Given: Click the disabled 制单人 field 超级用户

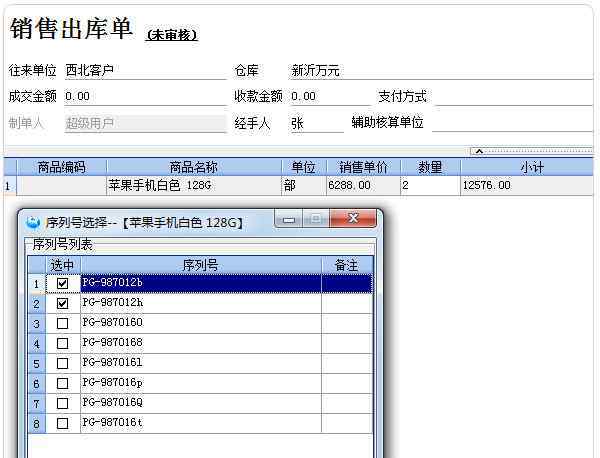Looking at the screenshot, I should pos(145,123).
